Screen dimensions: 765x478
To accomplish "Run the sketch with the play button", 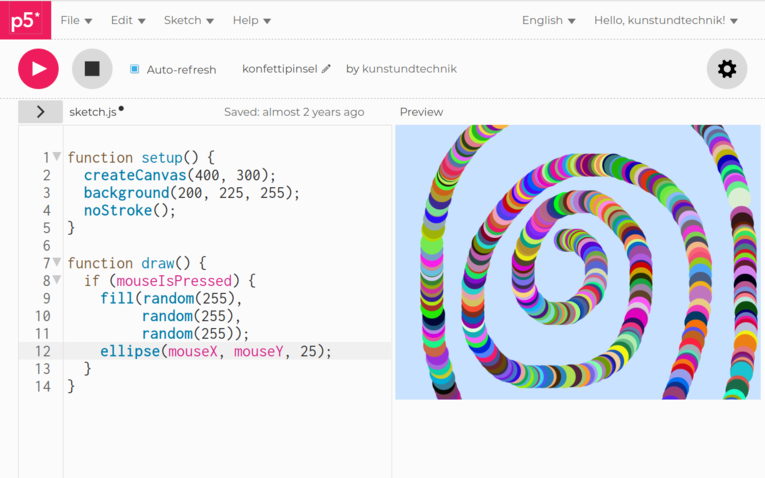I will [x=38, y=69].
